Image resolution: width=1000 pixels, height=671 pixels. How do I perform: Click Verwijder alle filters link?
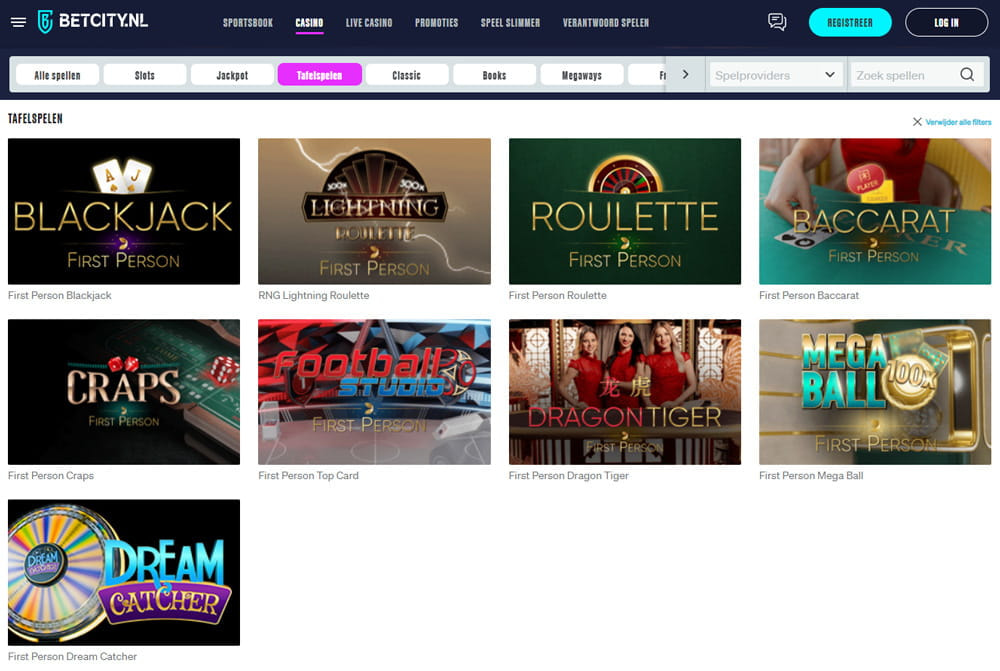tap(958, 122)
